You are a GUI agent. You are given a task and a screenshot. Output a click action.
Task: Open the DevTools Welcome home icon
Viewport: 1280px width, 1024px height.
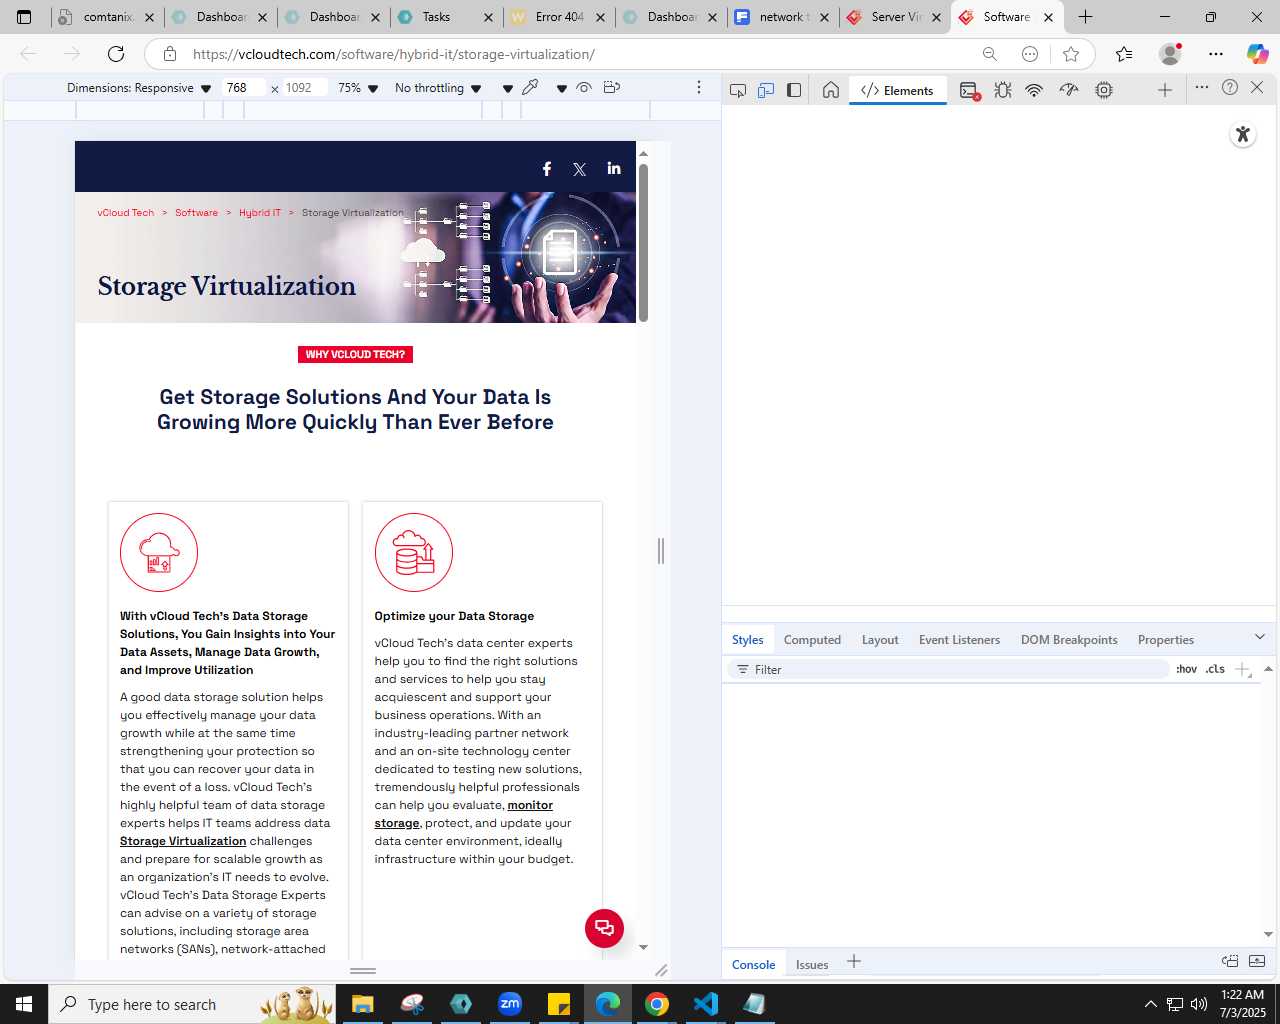pyautogui.click(x=831, y=90)
